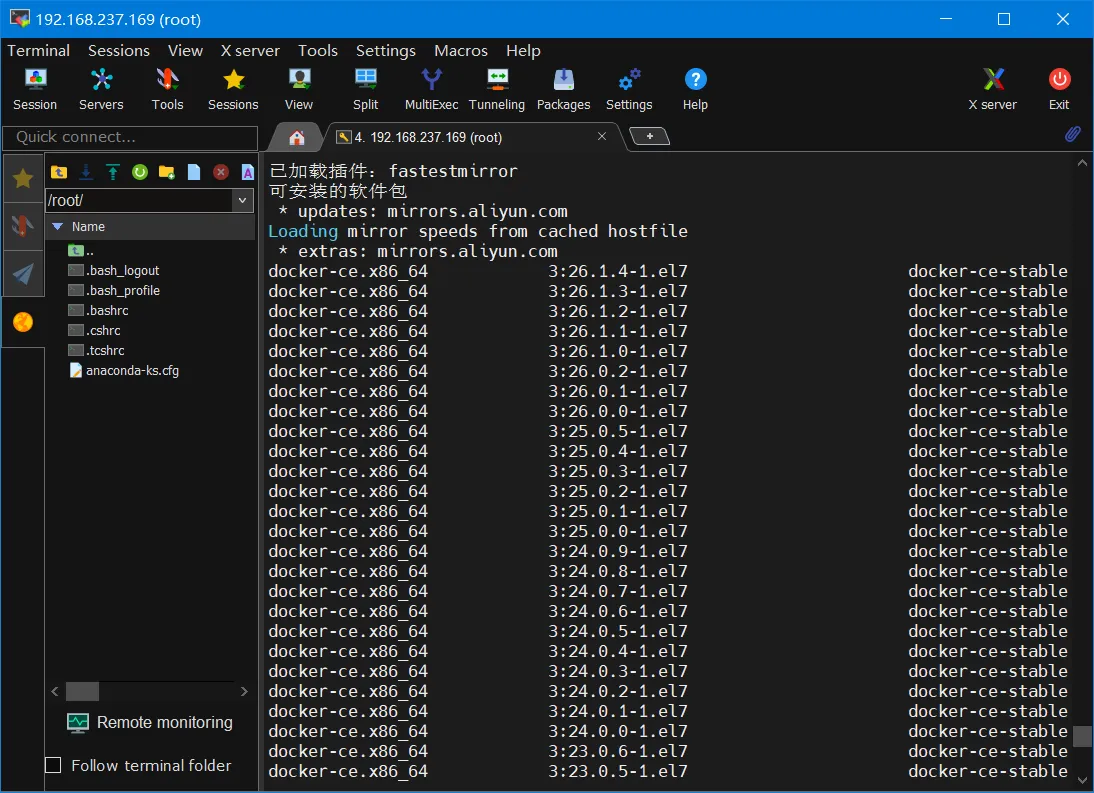Open the Session toolbar icon
1094x793 pixels.
point(35,89)
